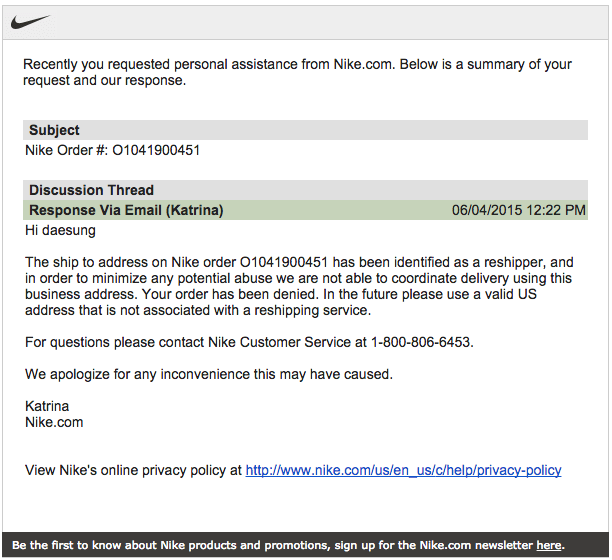Viewport: 612px width, 560px height.
Task: Click the 06/04/2015 12:22 PM timestamp
Action: click(518, 210)
